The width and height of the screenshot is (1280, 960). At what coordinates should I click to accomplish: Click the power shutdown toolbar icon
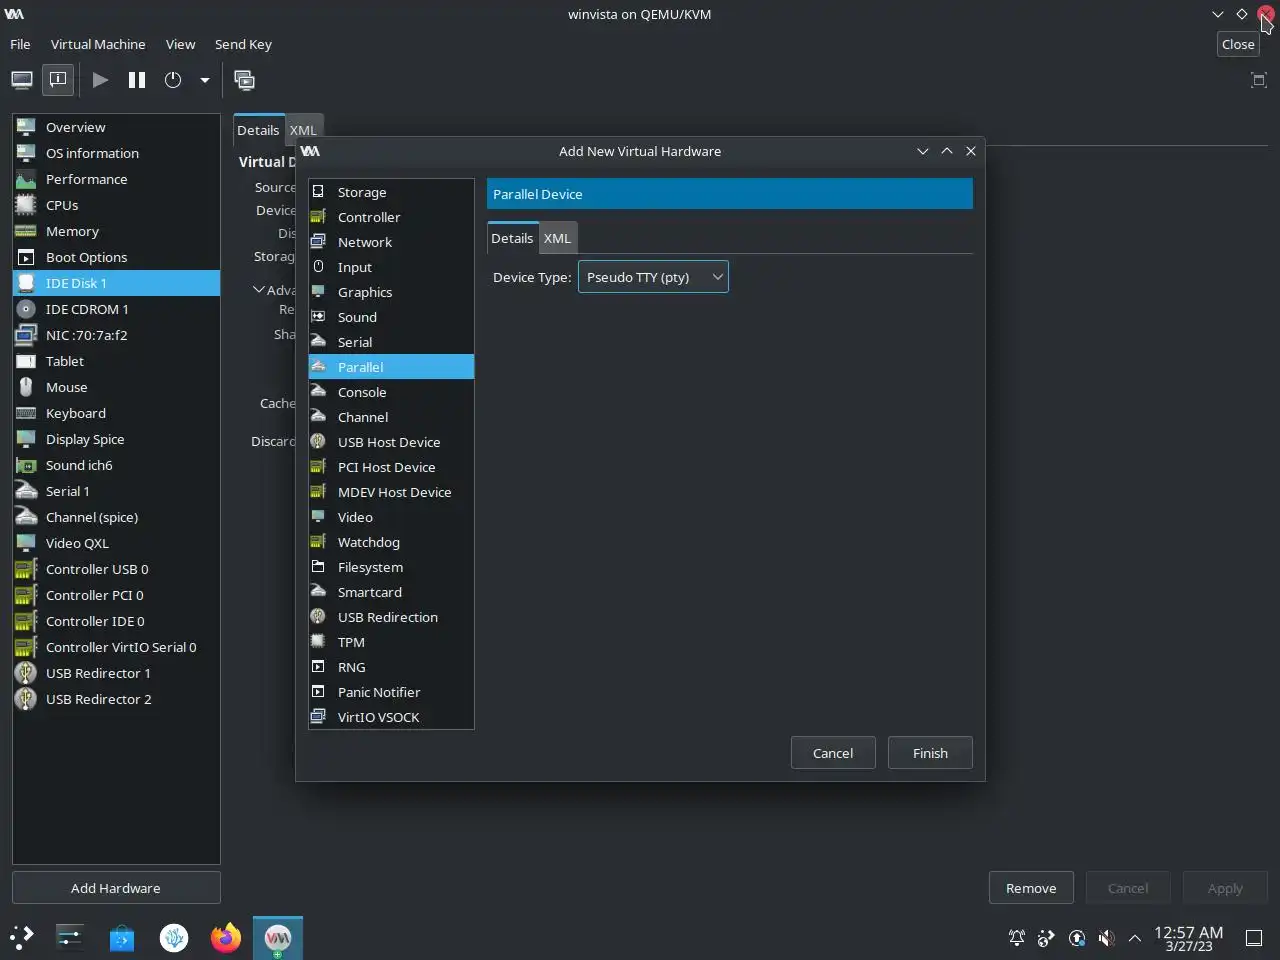[173, 80]
